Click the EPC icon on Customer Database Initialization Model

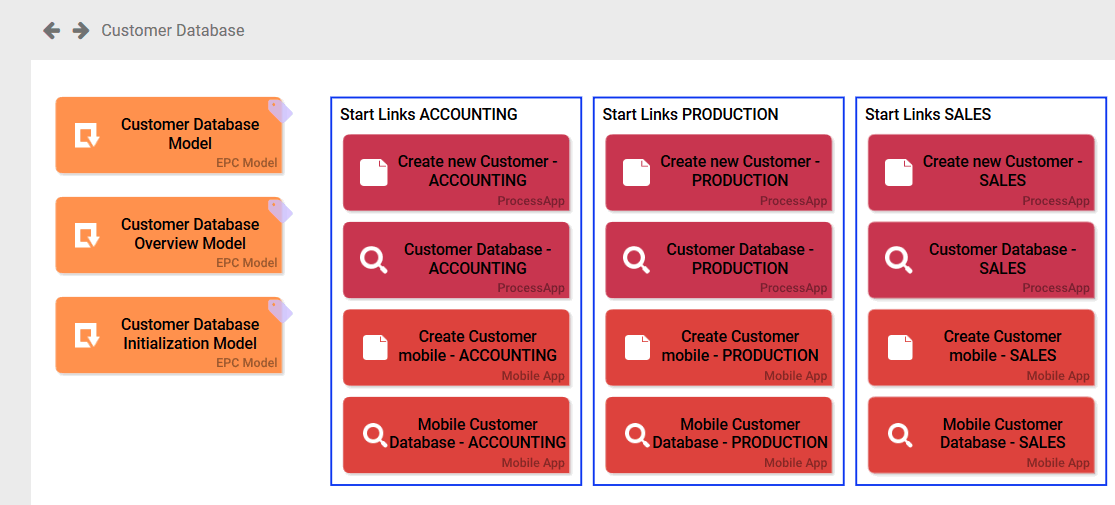(x=88, y=335)
